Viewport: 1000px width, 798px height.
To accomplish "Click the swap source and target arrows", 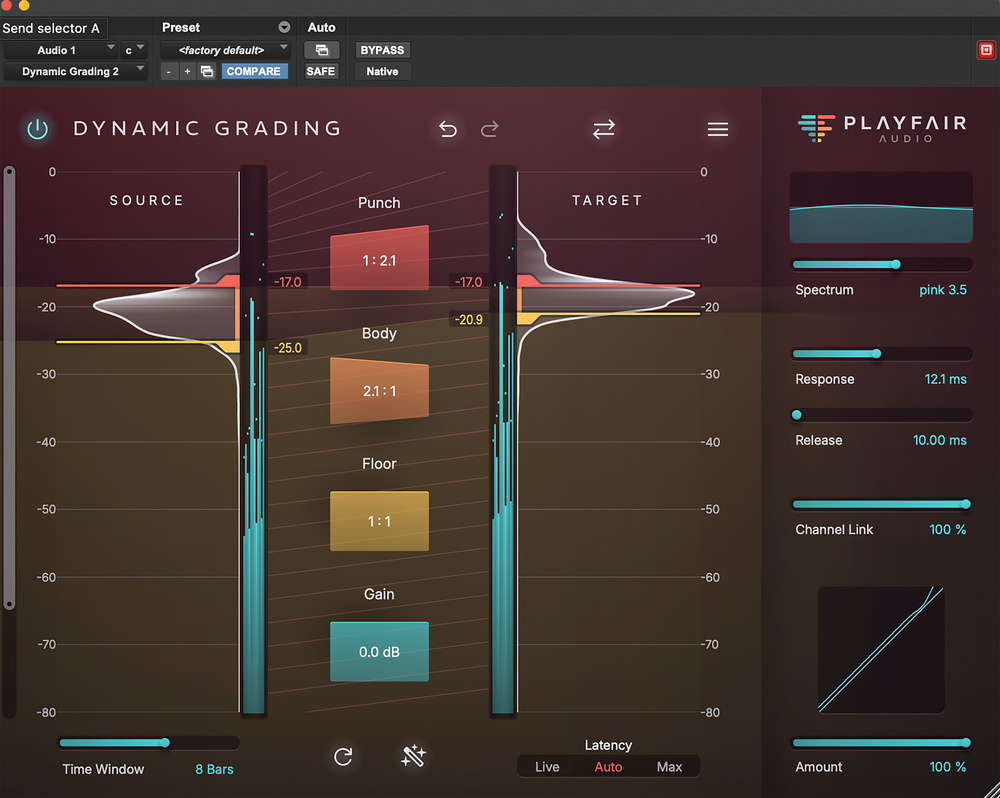I will (x=603, y=129).
